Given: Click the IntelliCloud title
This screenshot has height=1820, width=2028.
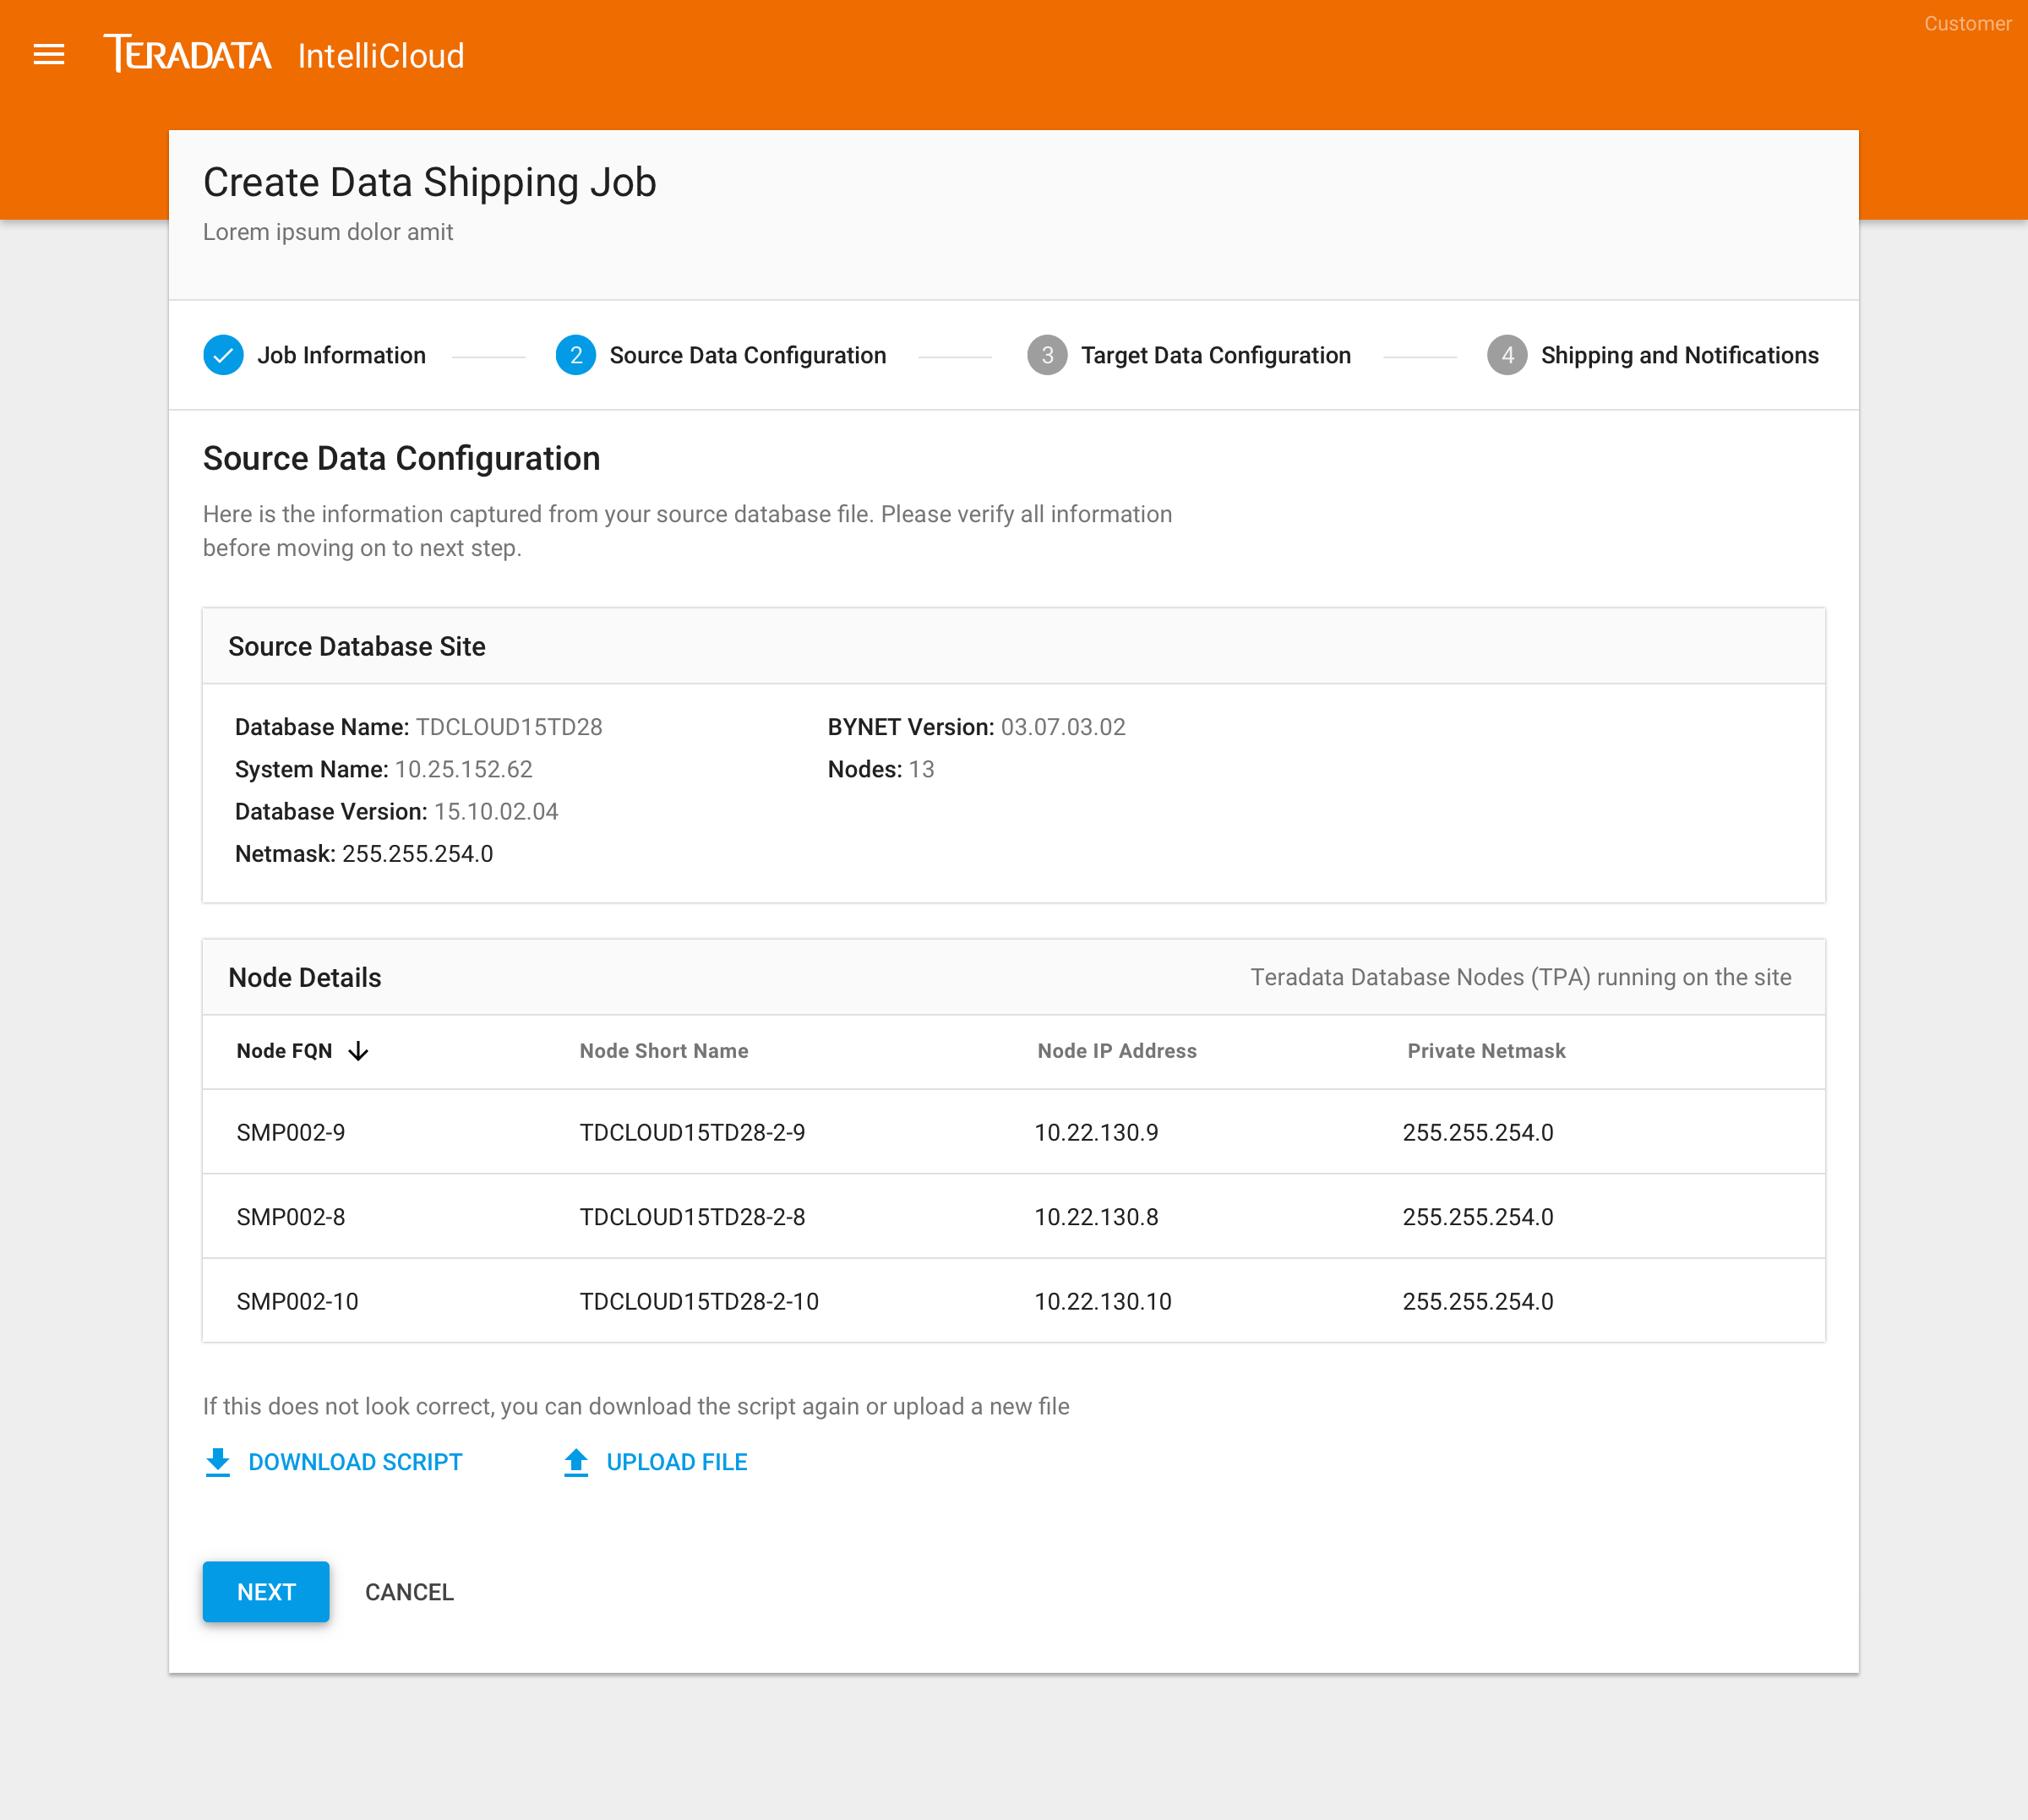Looking at the screenshot, I should click(x=381, y=55).
